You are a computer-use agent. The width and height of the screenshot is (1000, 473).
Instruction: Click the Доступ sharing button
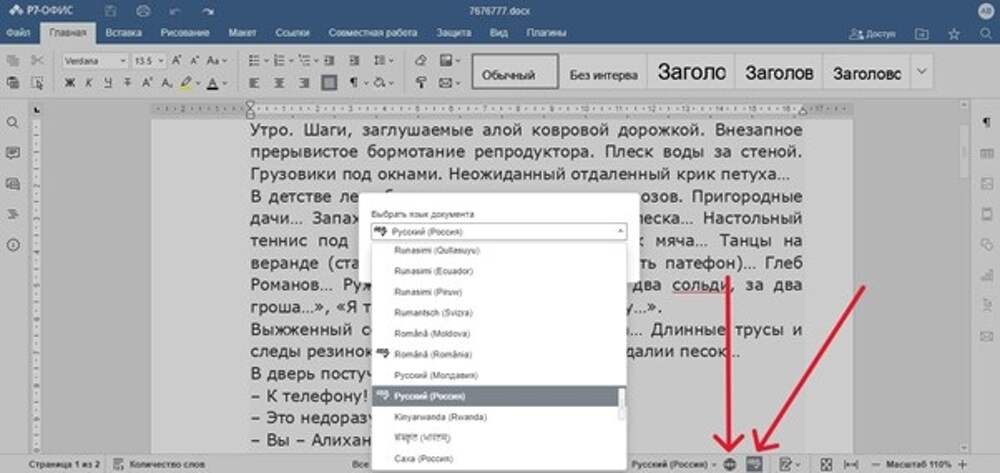point(872,34)
